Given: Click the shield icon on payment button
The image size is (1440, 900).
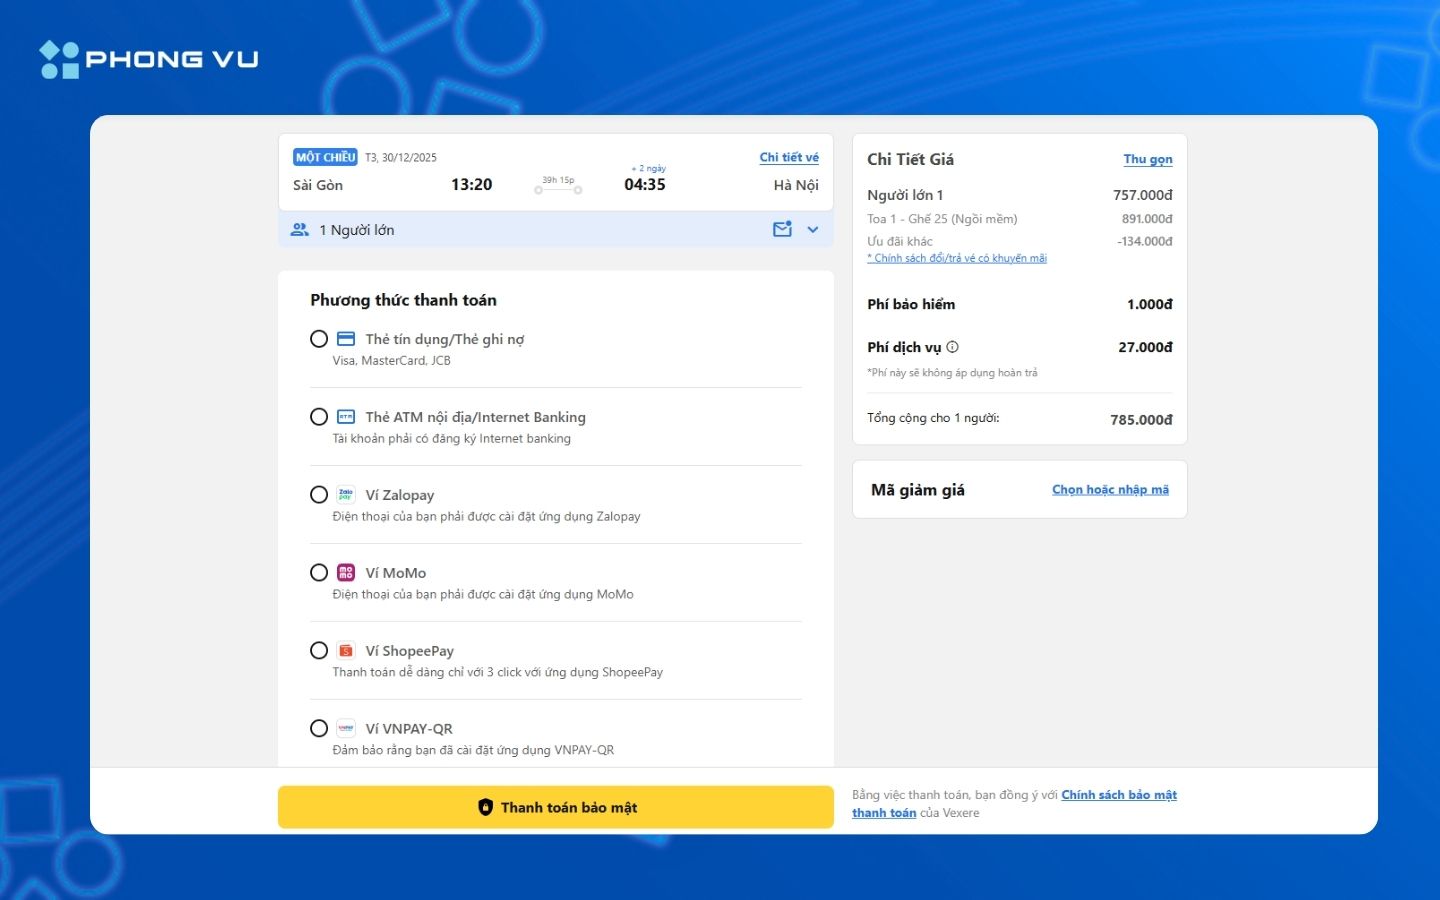Looking at the screenshot, I should click(x=485, y=807).
